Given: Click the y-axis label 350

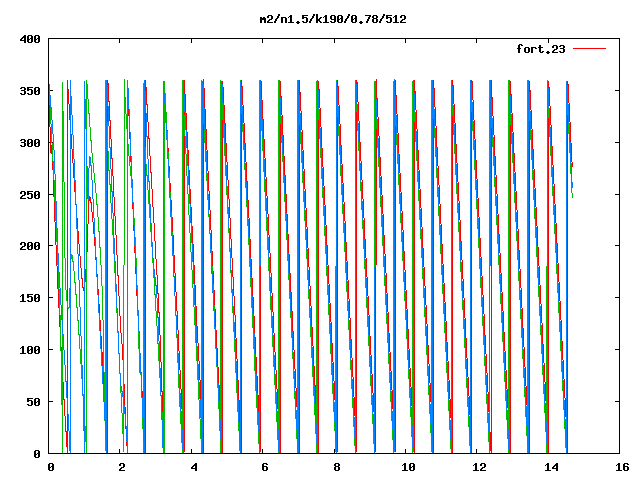Looking at the screenshot, I should point(30,91).
